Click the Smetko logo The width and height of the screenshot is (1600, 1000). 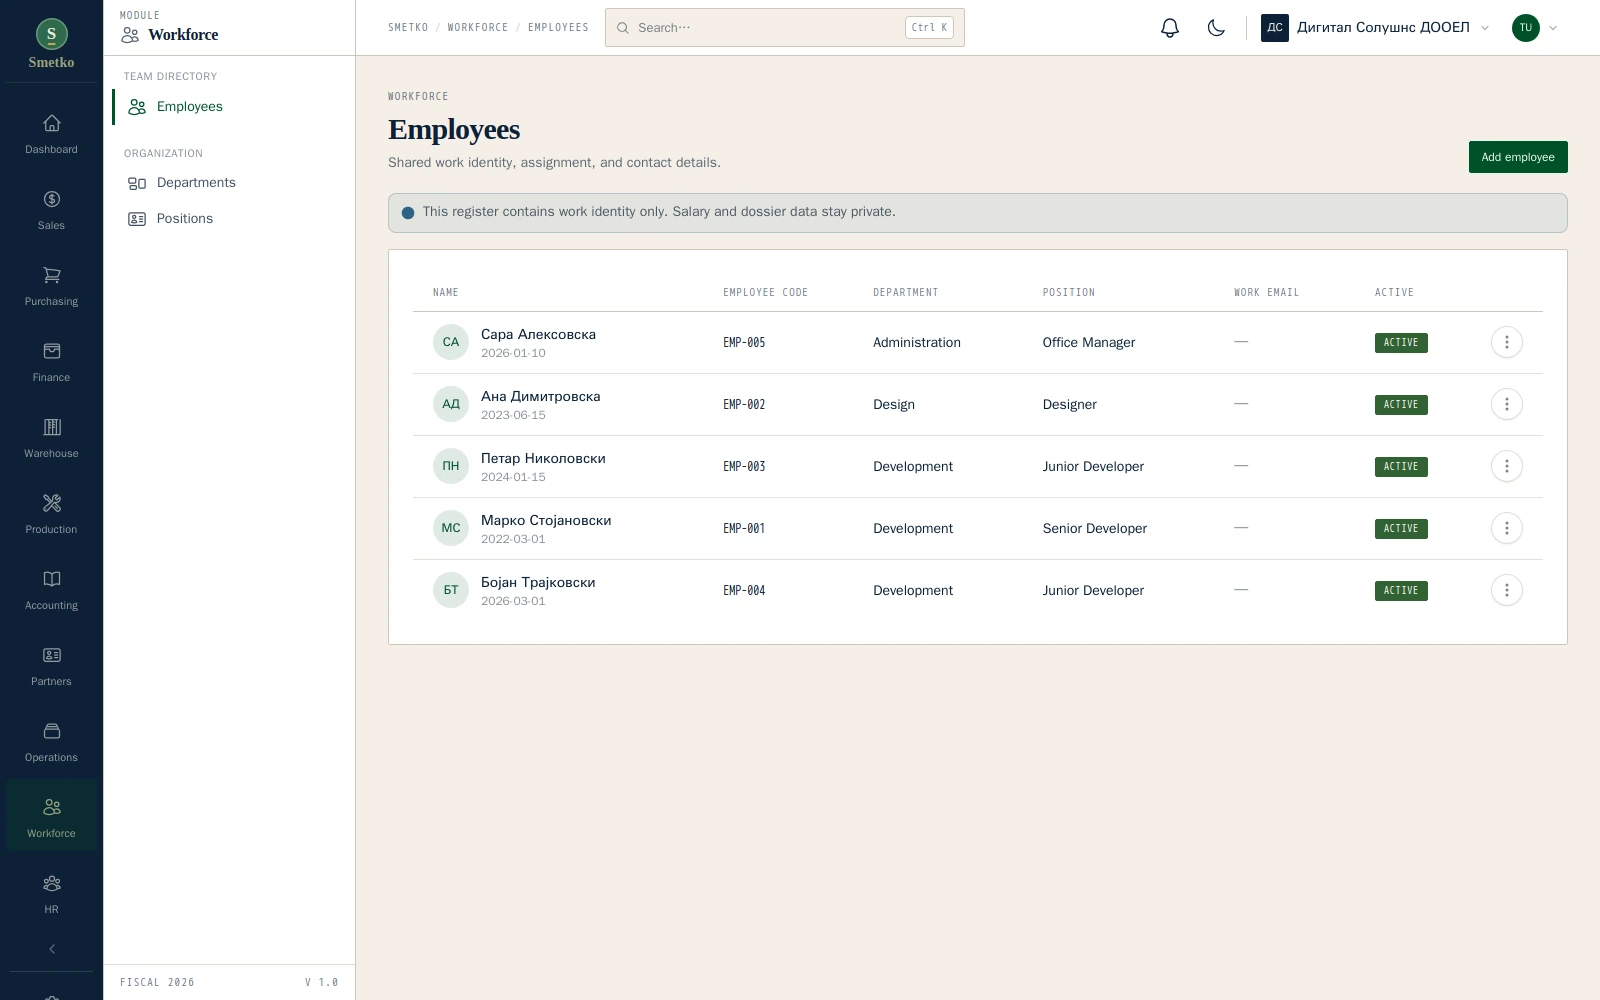51,44
